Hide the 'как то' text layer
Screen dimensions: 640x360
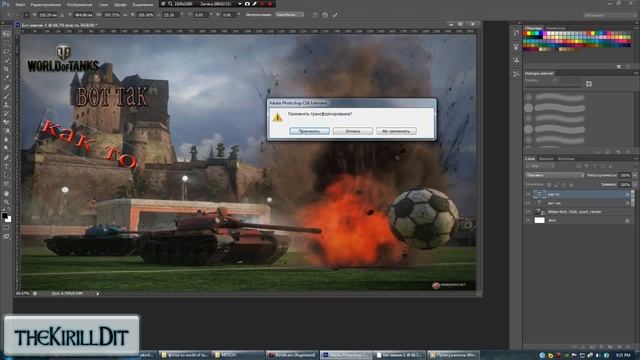tap(528, 194)
